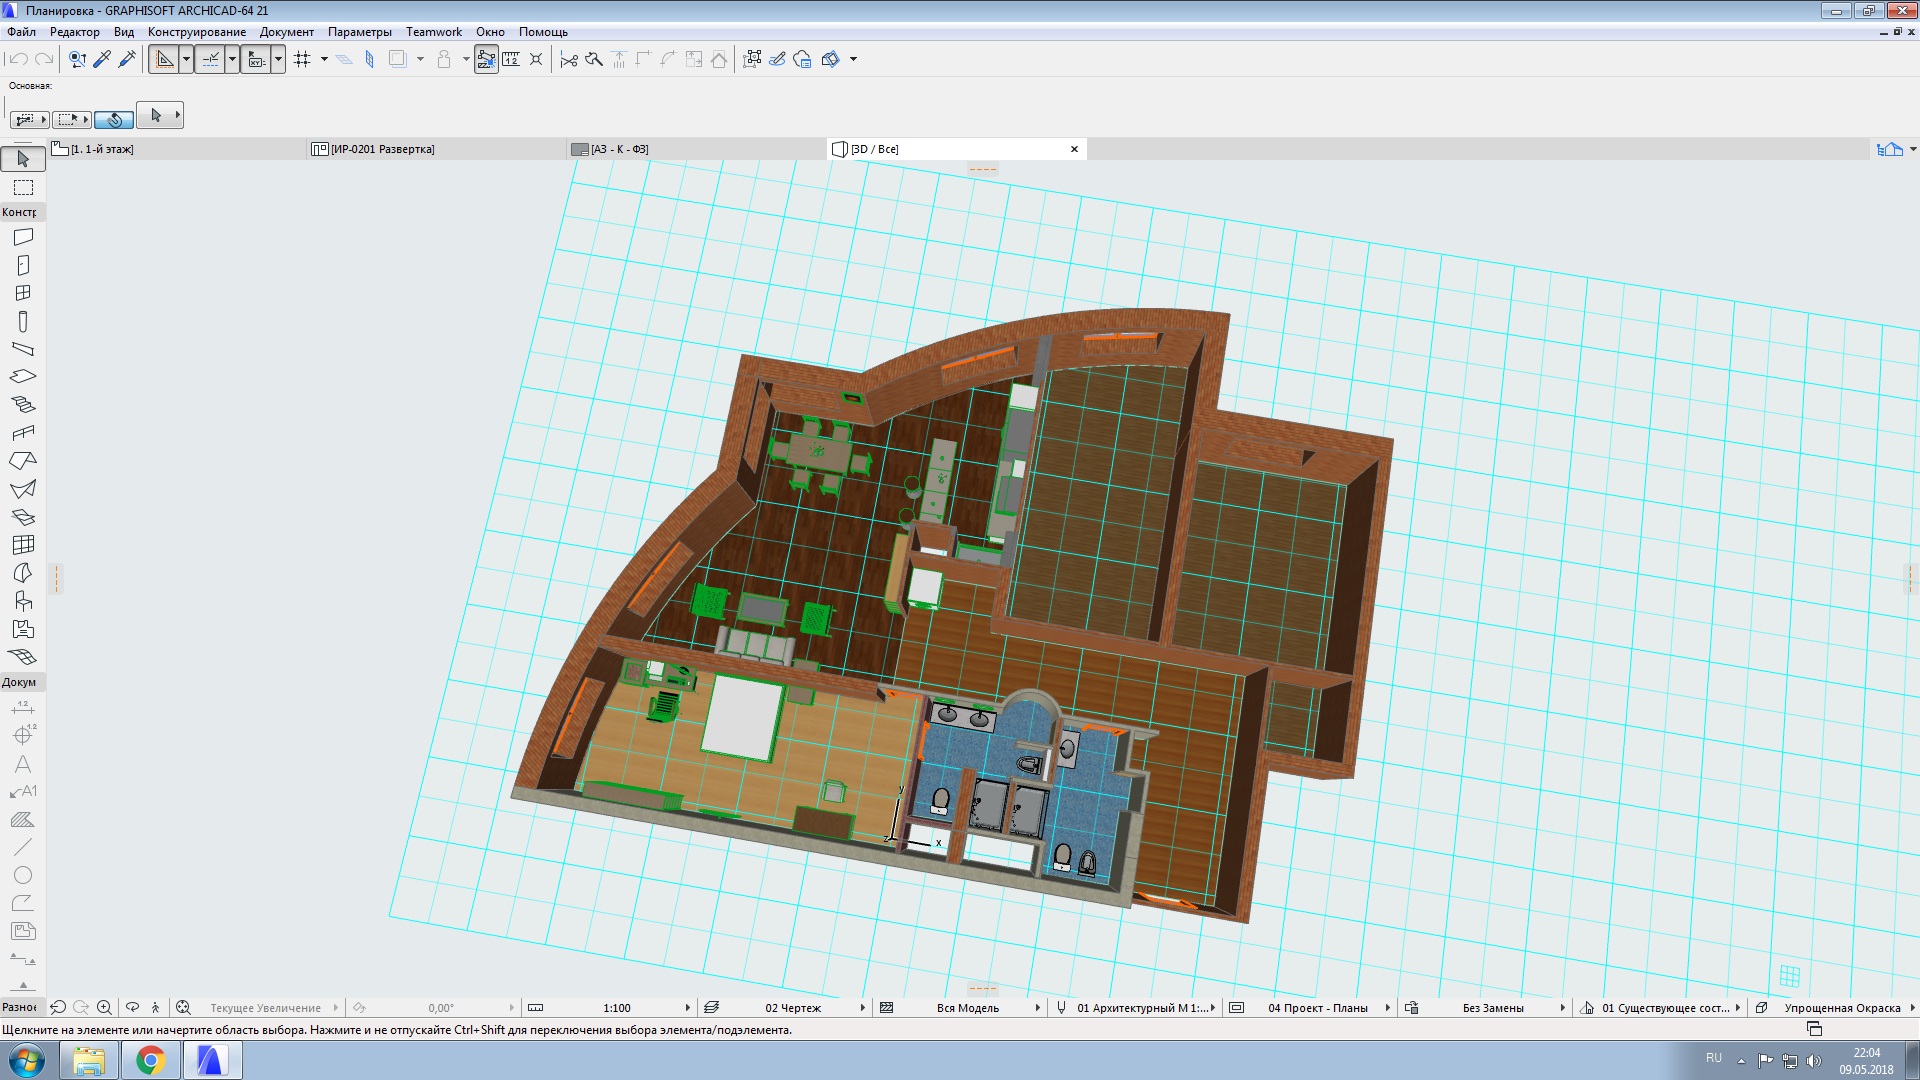Click the Dimension tool in Докум panel
Screen dimensions: 1920x1080
pyautogui.click(x=22, y=705)
